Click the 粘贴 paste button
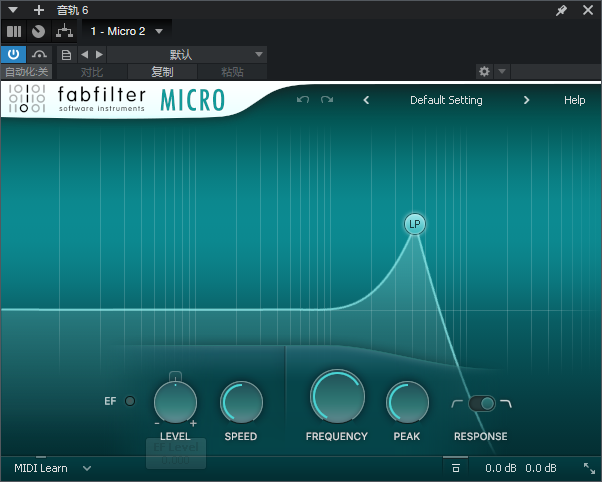 pos(232,72)
